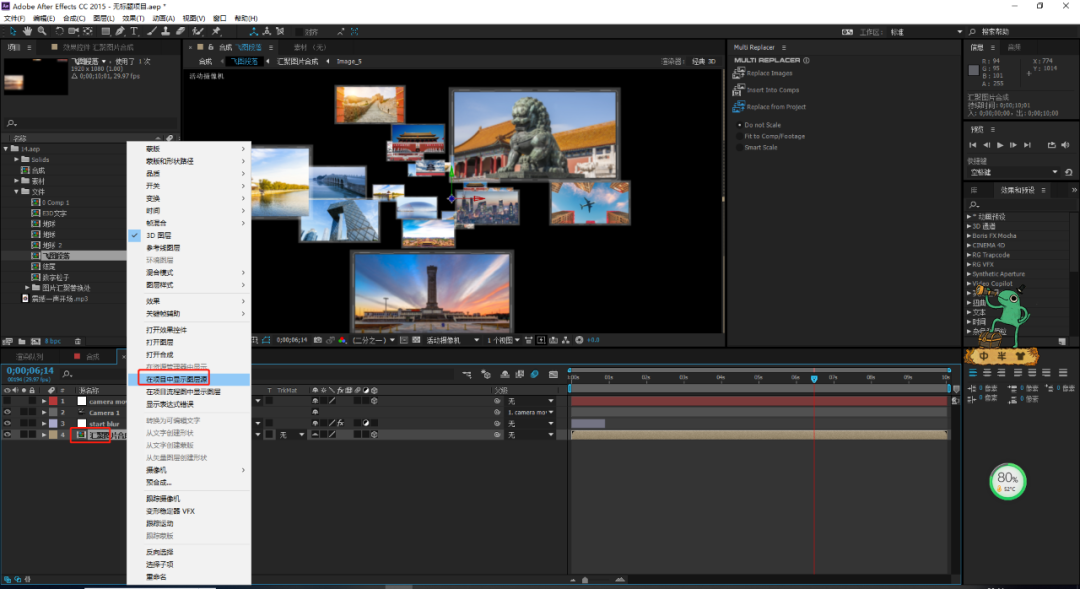Select the Type (T) tool
Image resolution: width=1080 pixels, height=589 pixels.
[x=134, y=31]
